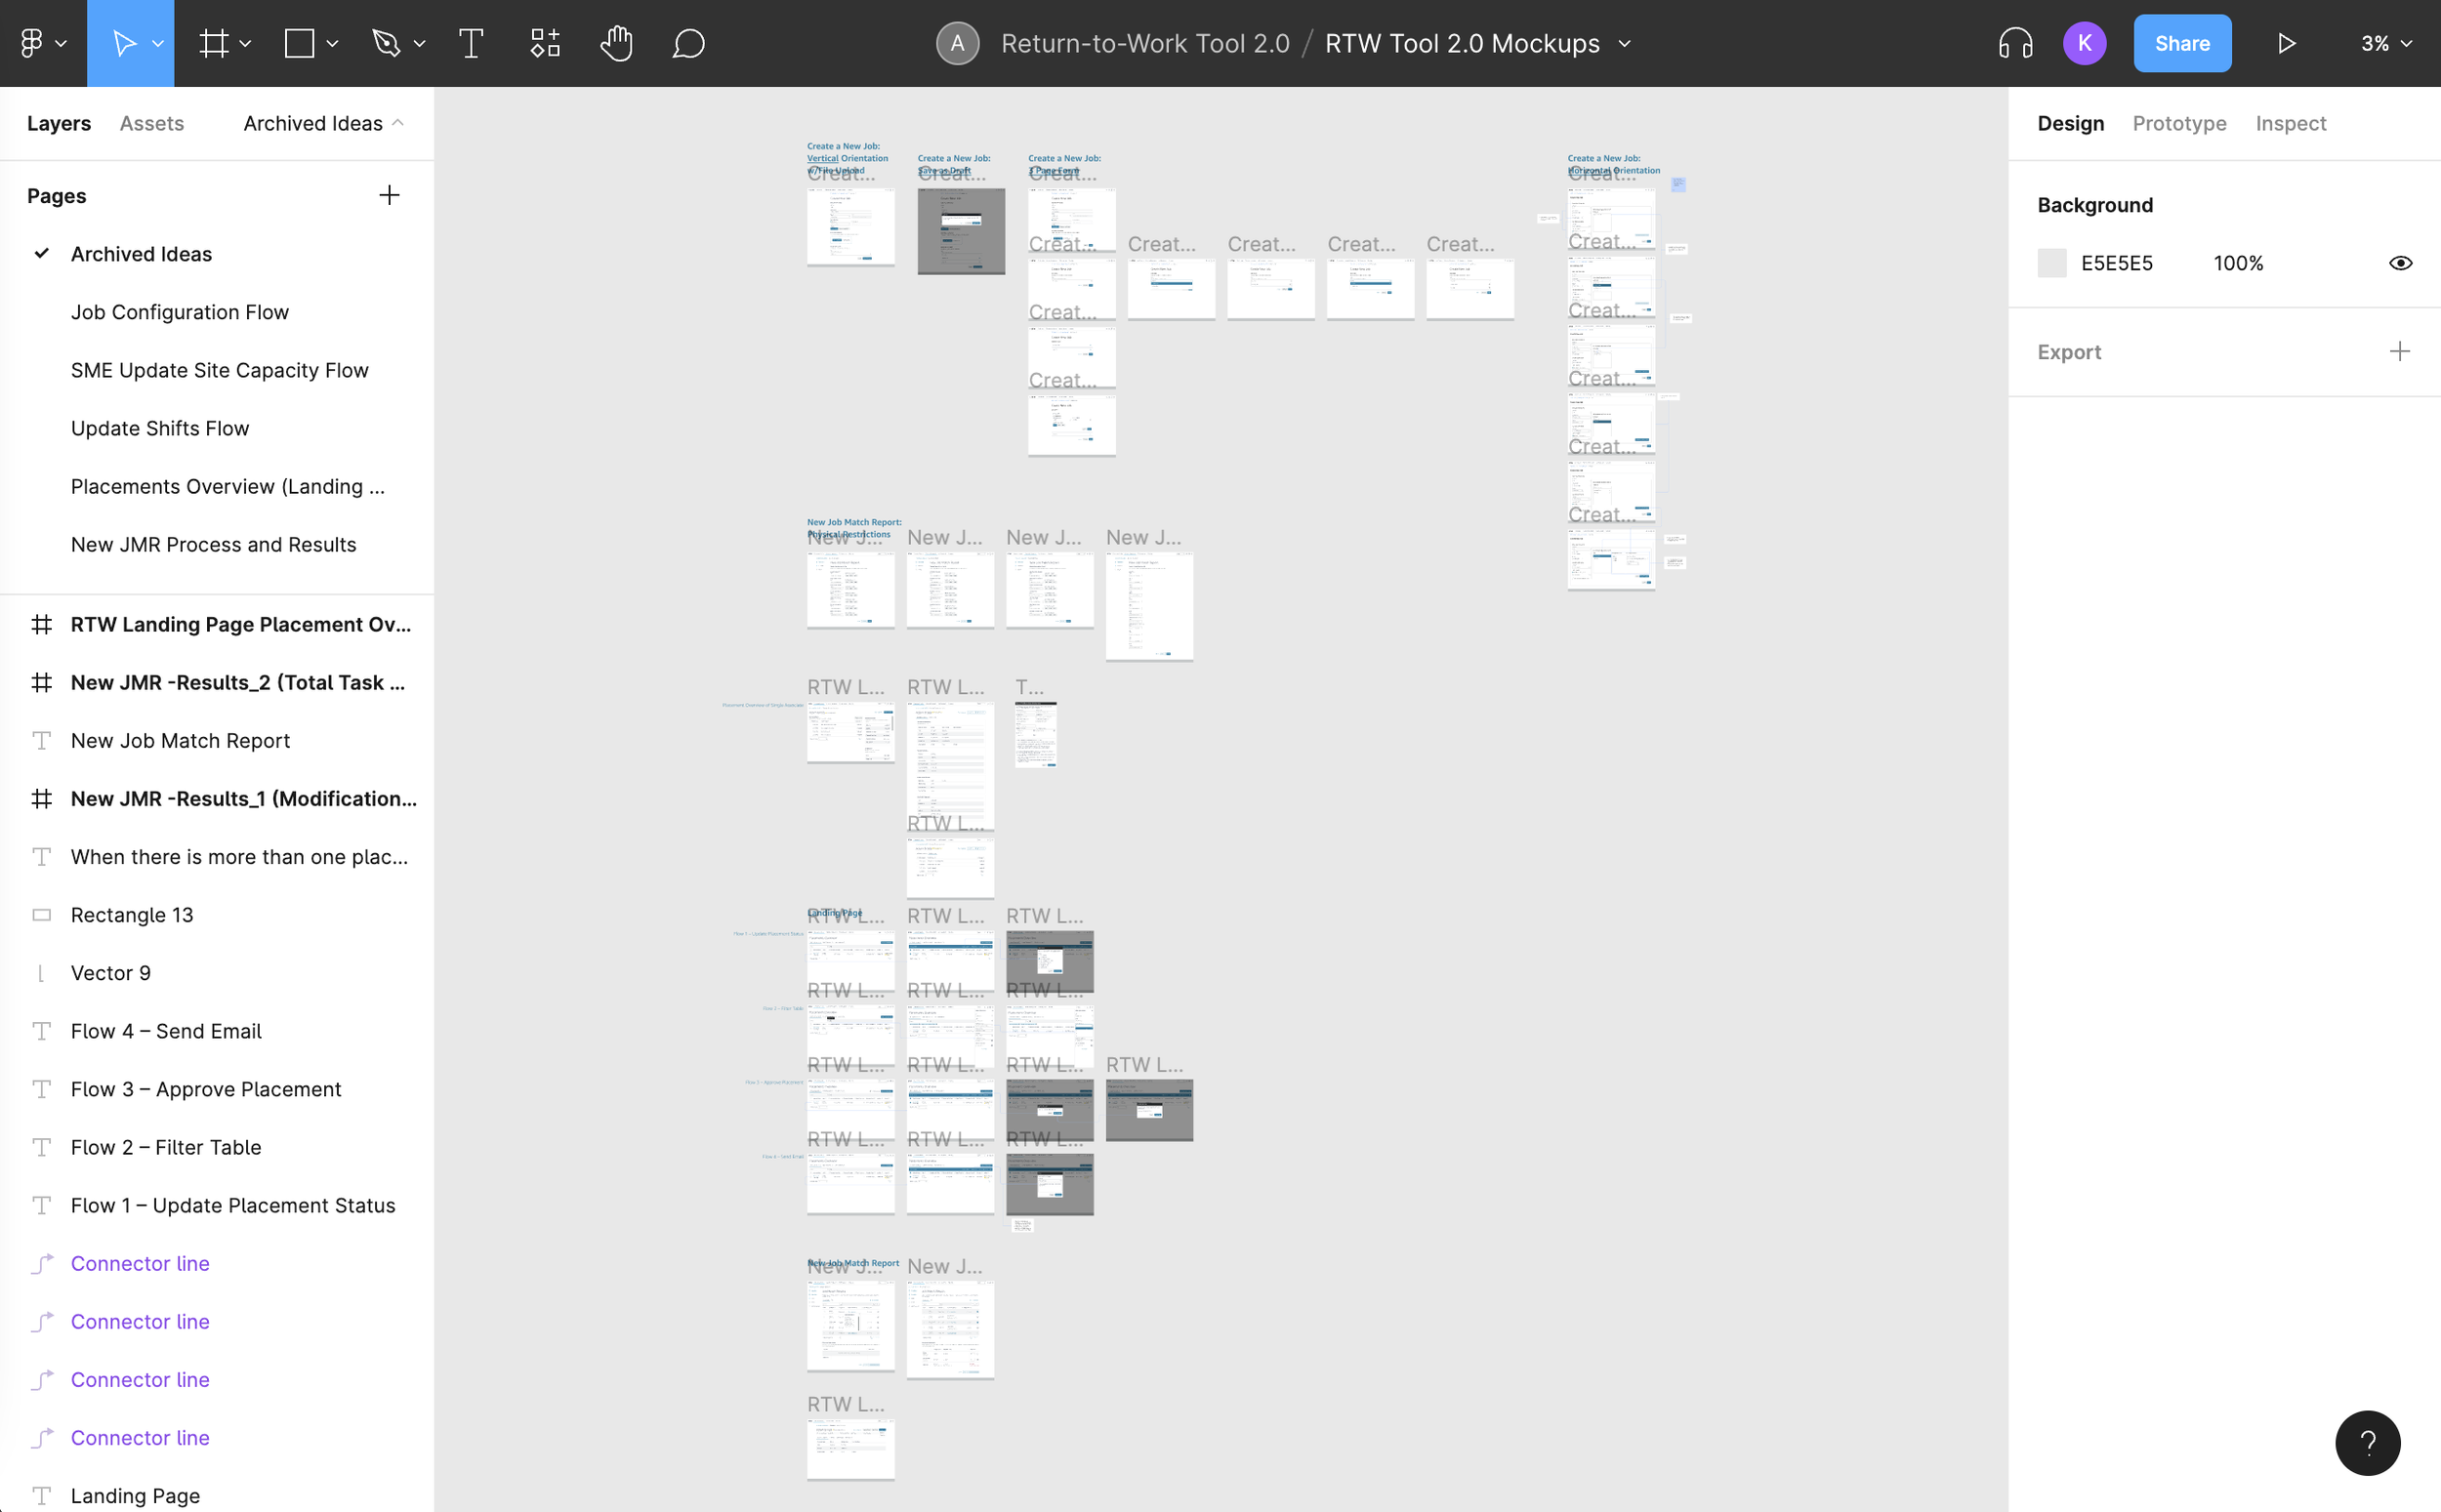Open the help question mark button
Screen dimensions: 2441x1512
(2367, 1442)
